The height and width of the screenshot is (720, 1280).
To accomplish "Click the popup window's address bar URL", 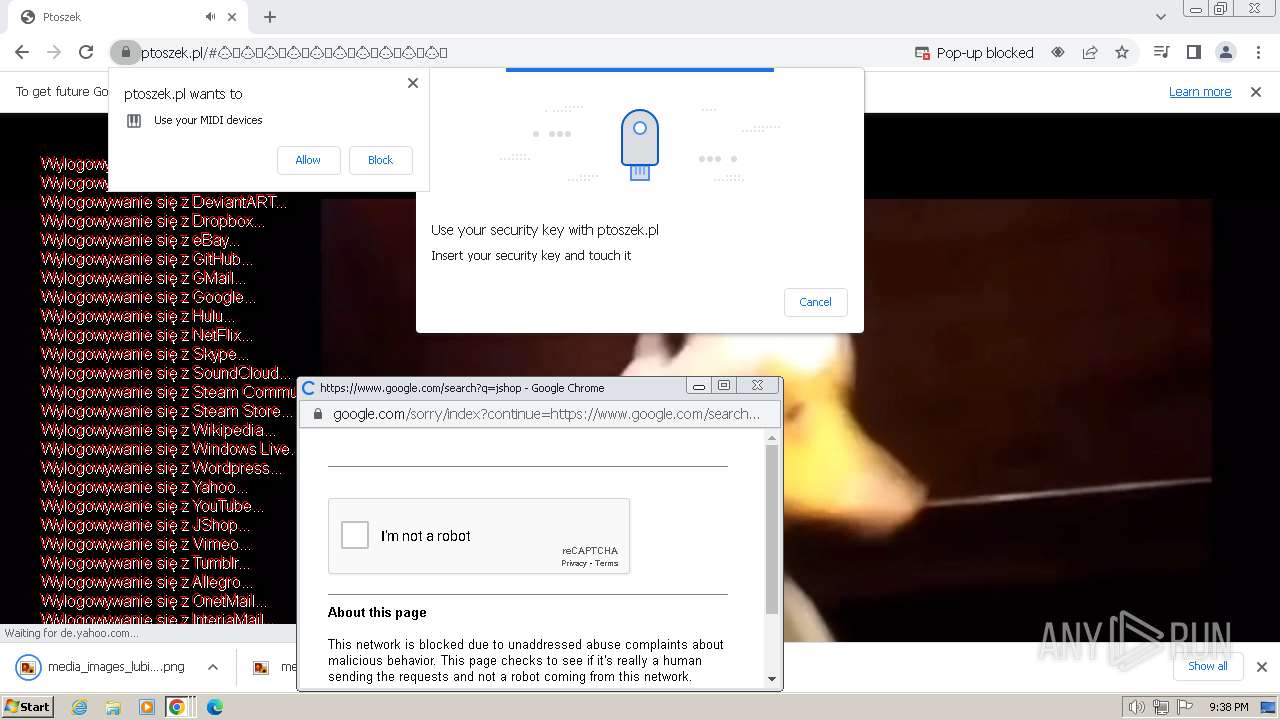I will click(546, 414).
